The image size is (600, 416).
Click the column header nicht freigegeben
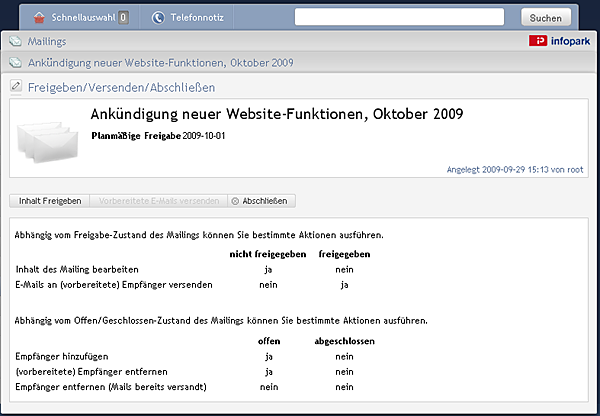pos(268,254)
